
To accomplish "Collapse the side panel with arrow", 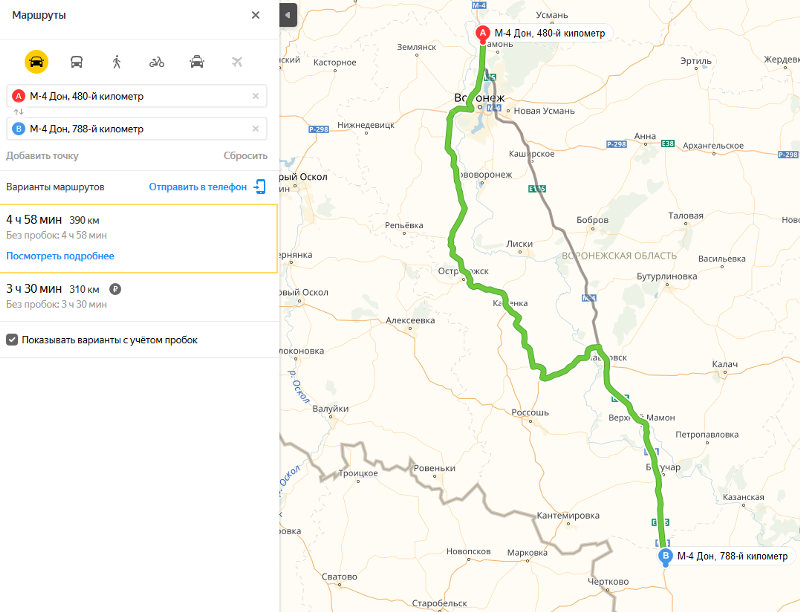I will point(288,15).
